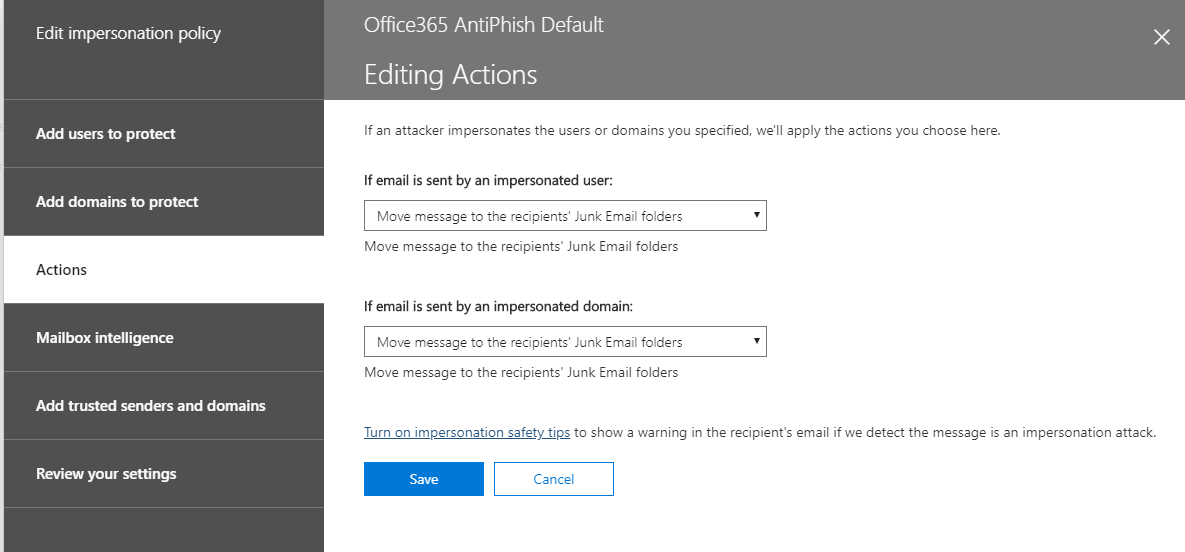Click Turn on impersonation safety tips link
This screenshot has width=1185, height=552.
click(467, 433)
